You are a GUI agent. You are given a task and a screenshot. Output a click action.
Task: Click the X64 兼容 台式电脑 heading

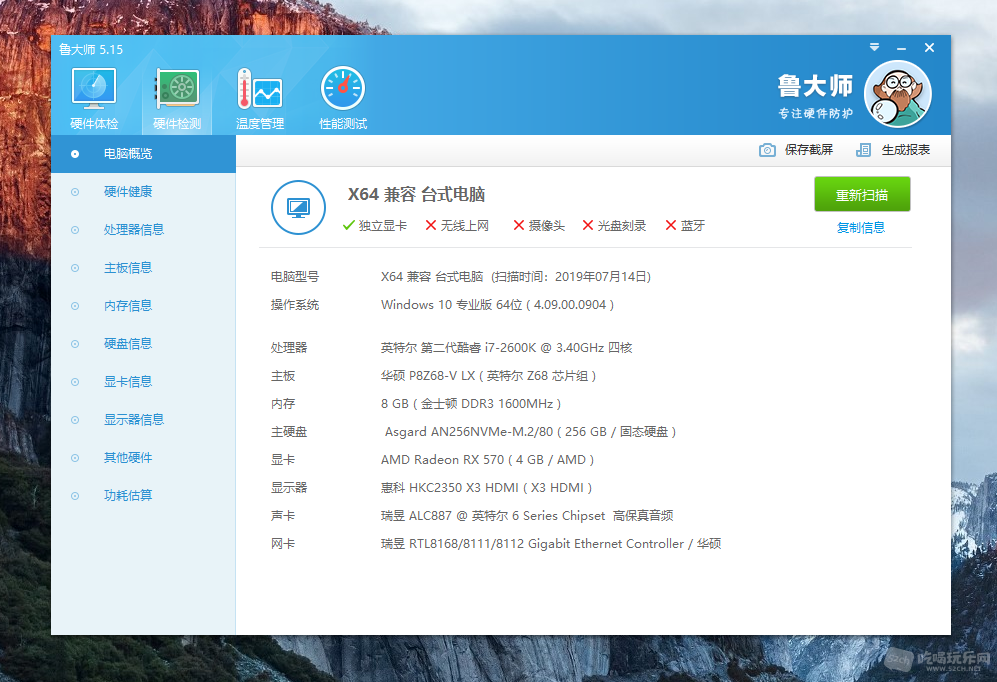[416, 194]
